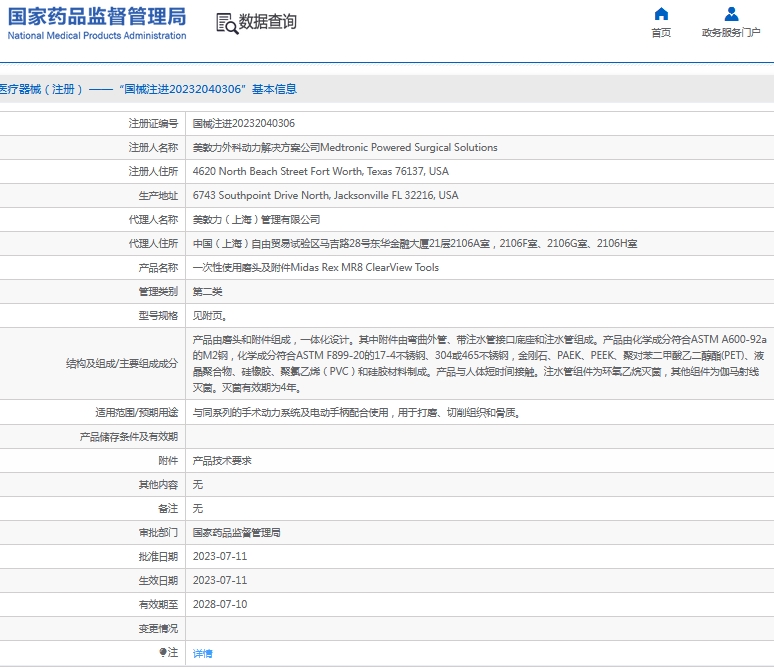Click the 附件 row label
Screen dimensions: 774x669
[168, 461]
